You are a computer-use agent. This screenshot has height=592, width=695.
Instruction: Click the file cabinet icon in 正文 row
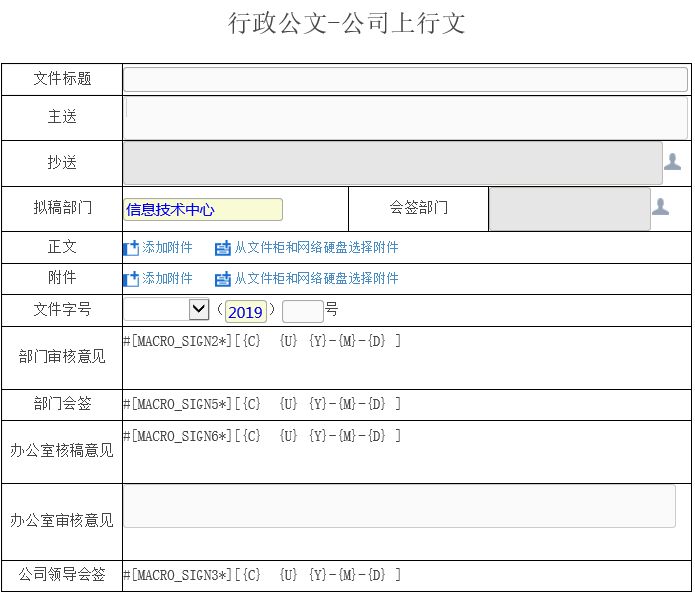pos(223,248)
